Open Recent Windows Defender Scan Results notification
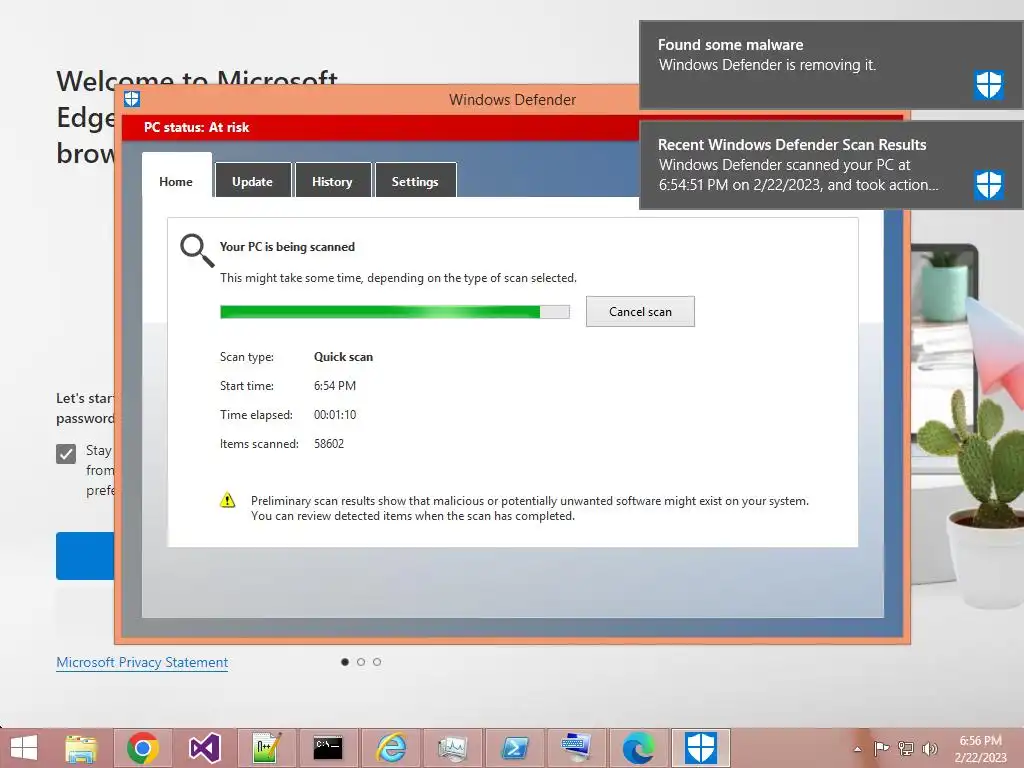 (831, 165)
